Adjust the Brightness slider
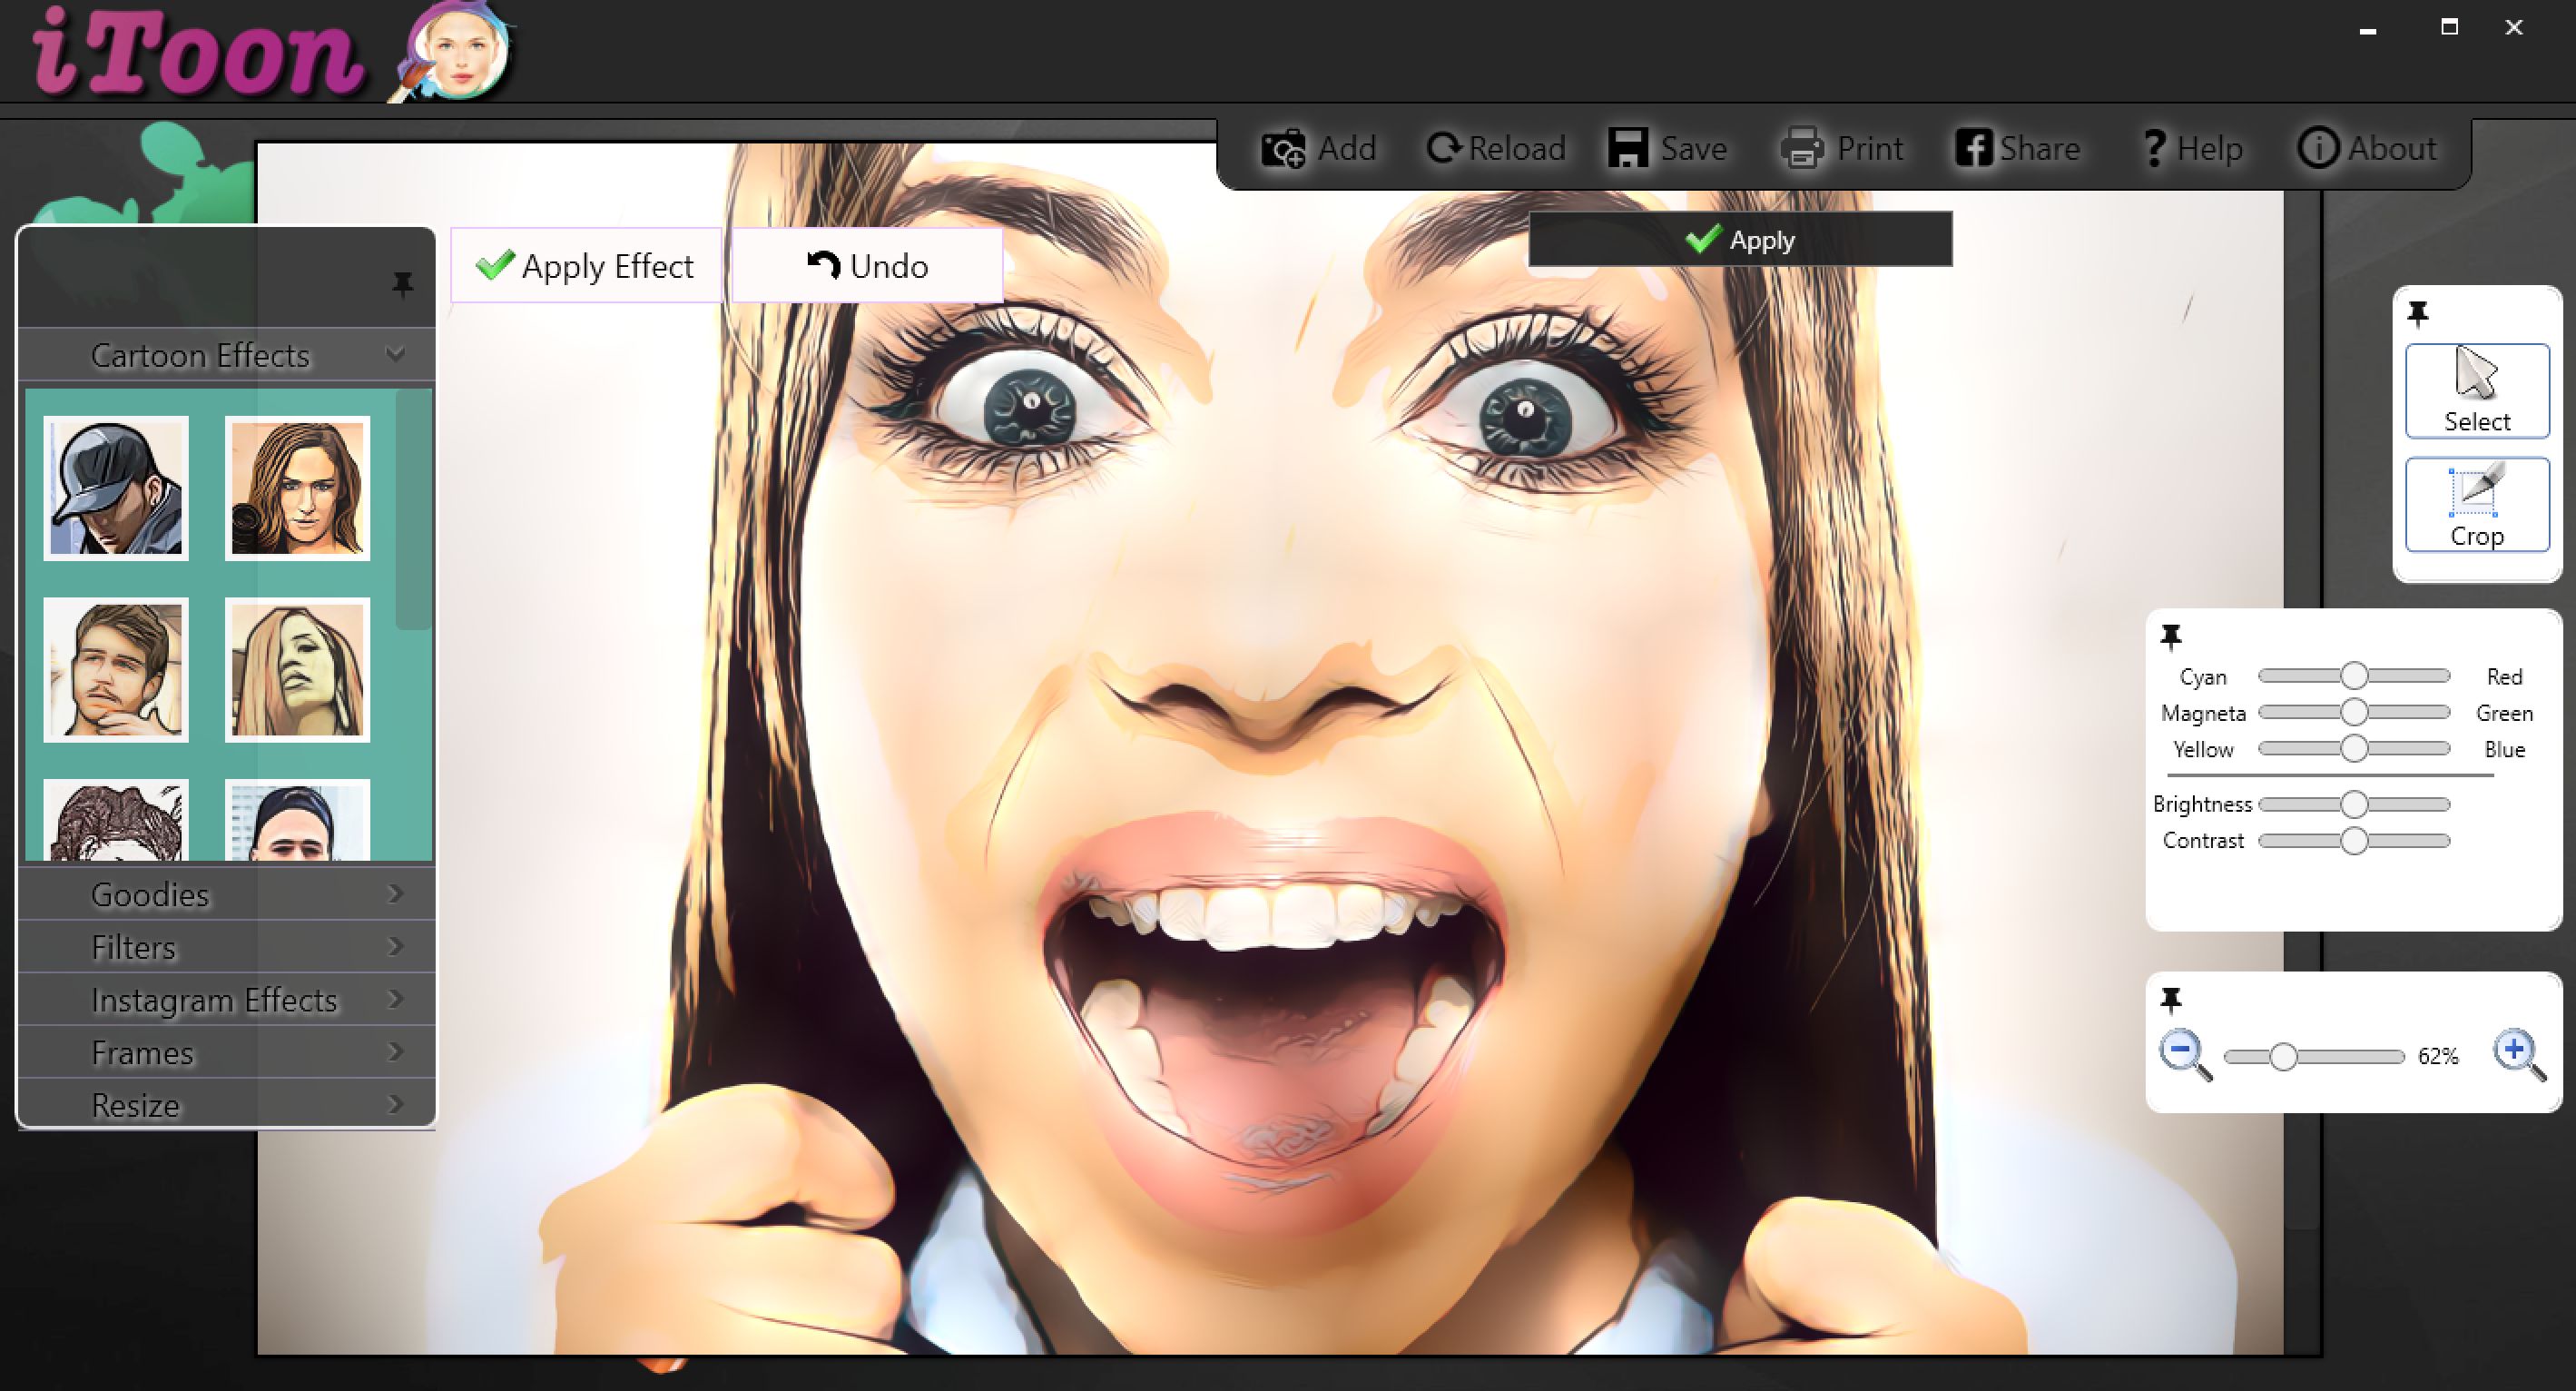The height and width of the screenshot is (1391, 2576). pos(2354,804)
